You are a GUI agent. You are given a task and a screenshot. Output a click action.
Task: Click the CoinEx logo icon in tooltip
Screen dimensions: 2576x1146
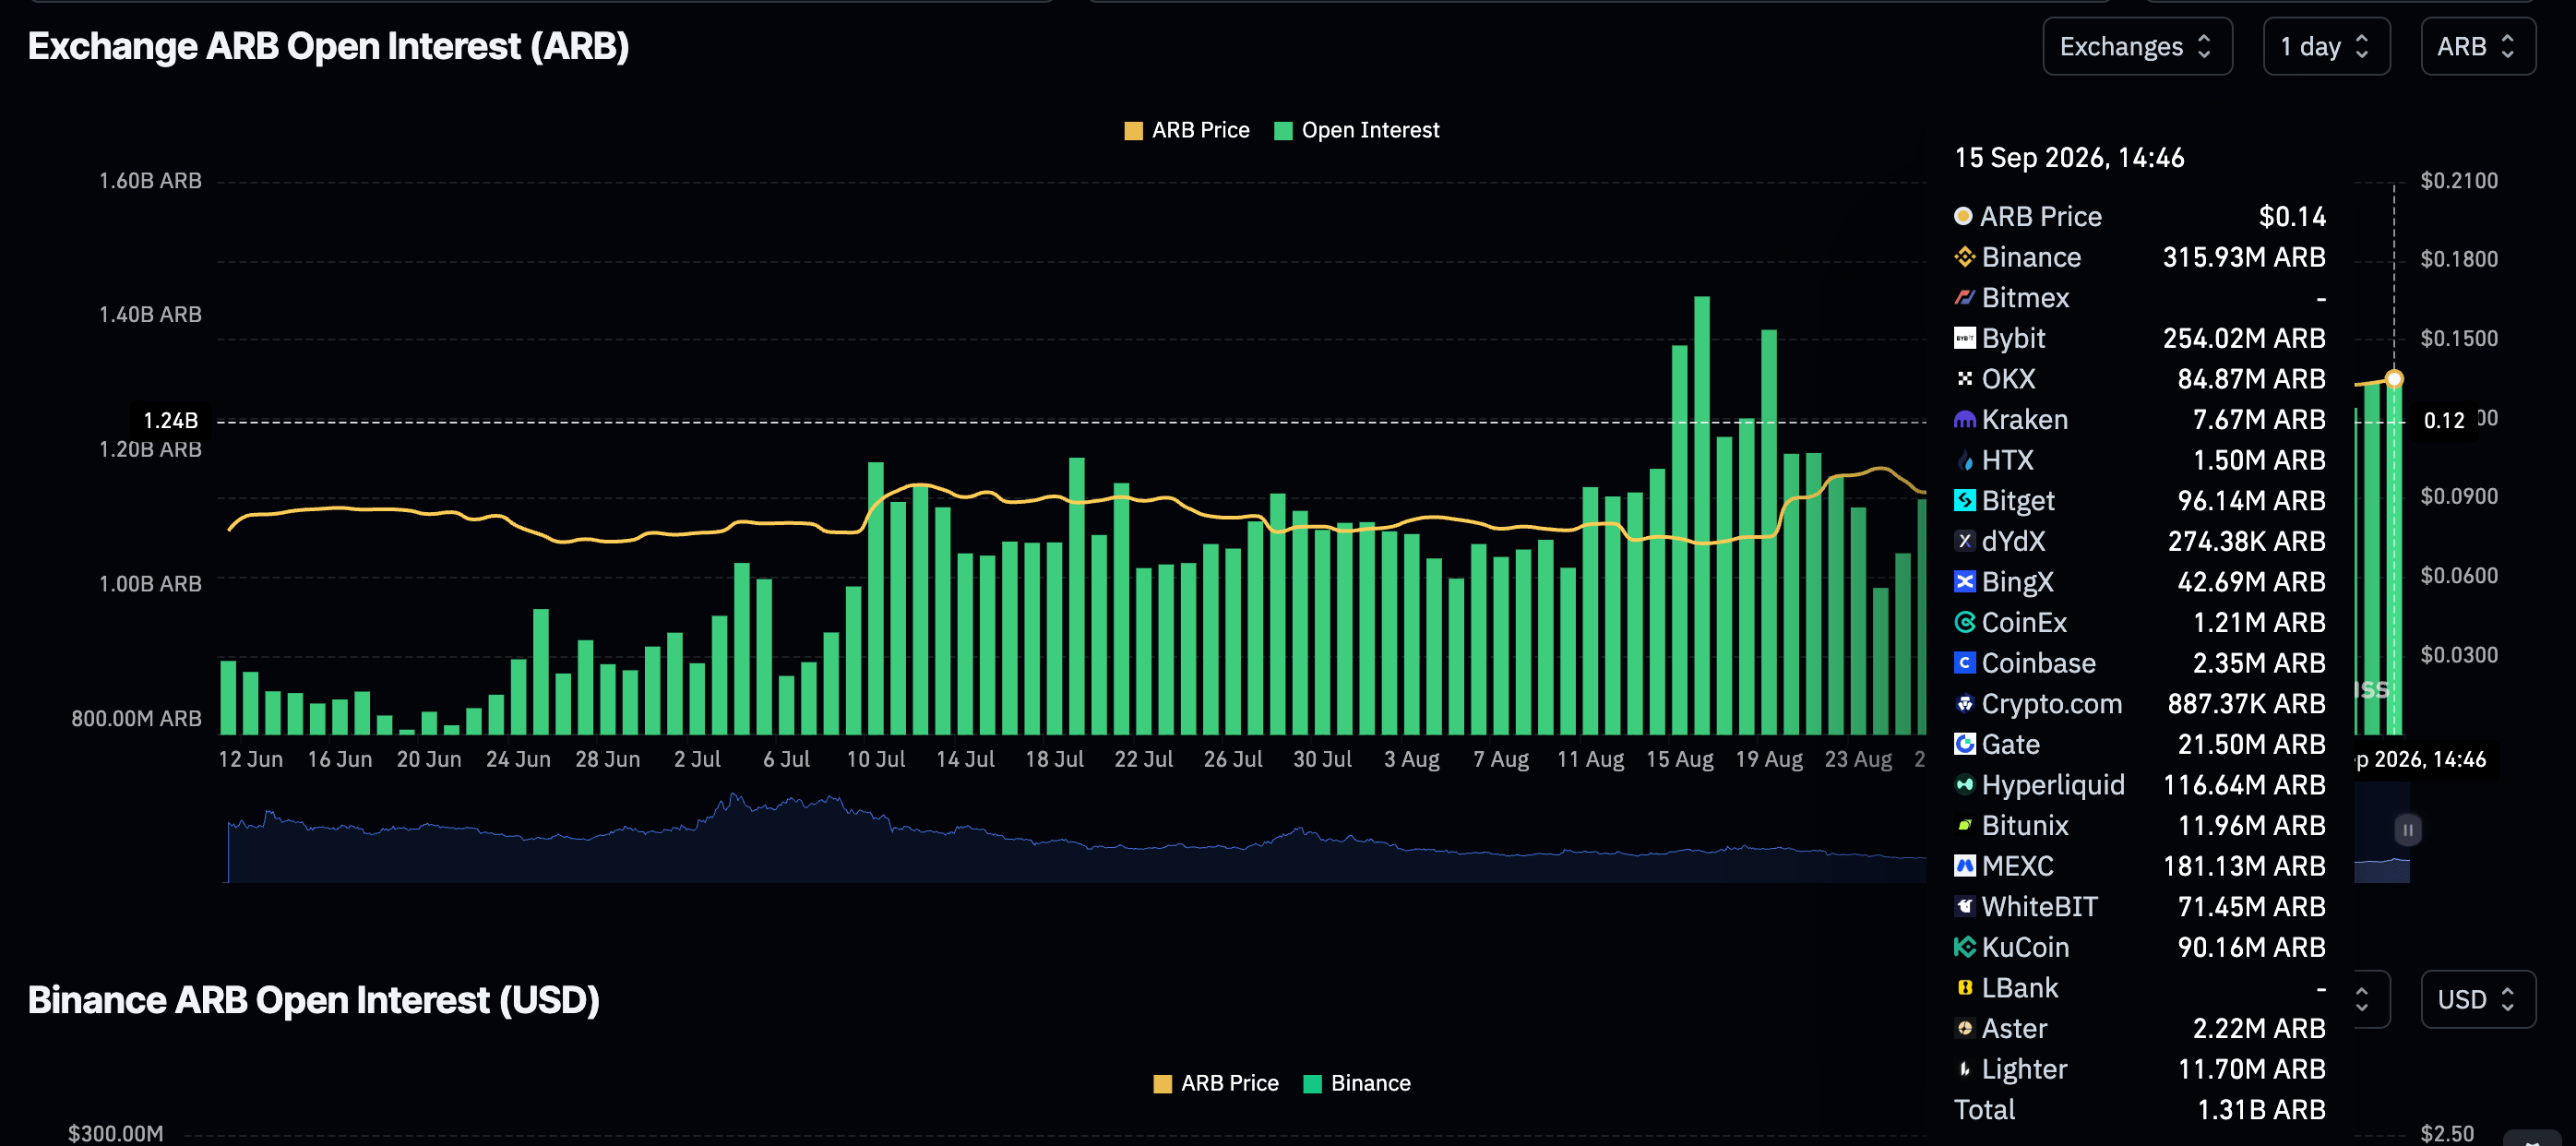[x=1964, y=623]
